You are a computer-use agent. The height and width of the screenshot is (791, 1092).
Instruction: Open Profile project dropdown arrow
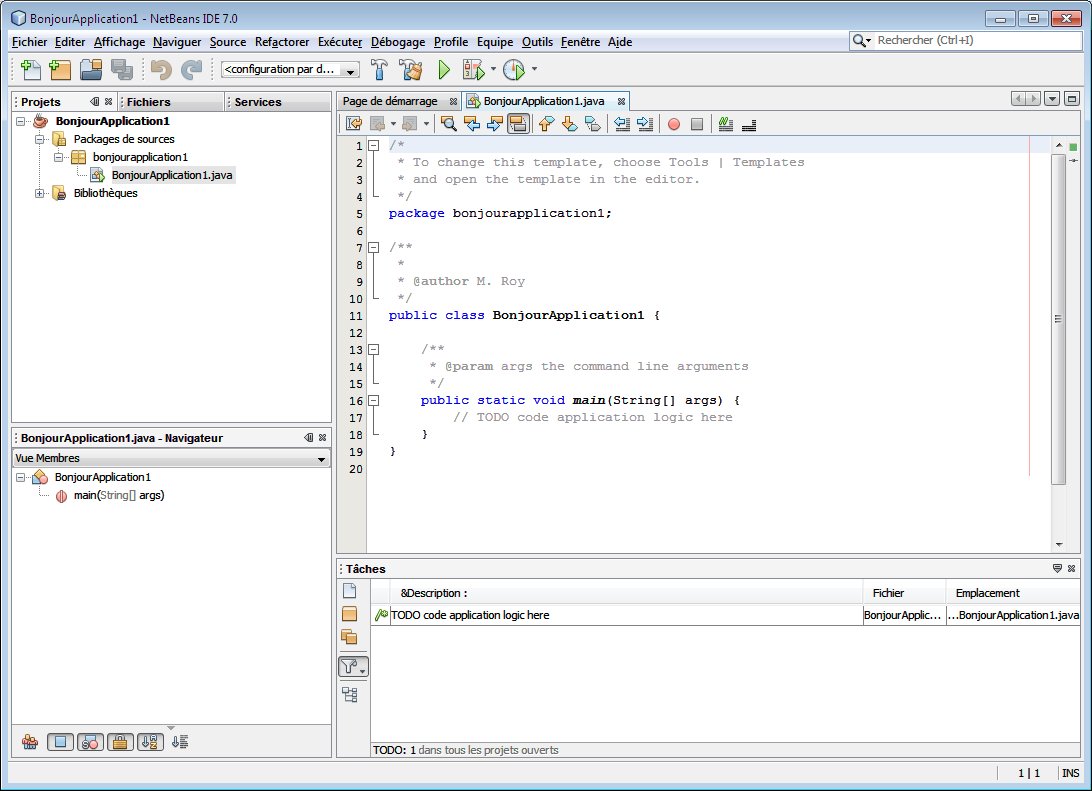coord(534,69)
